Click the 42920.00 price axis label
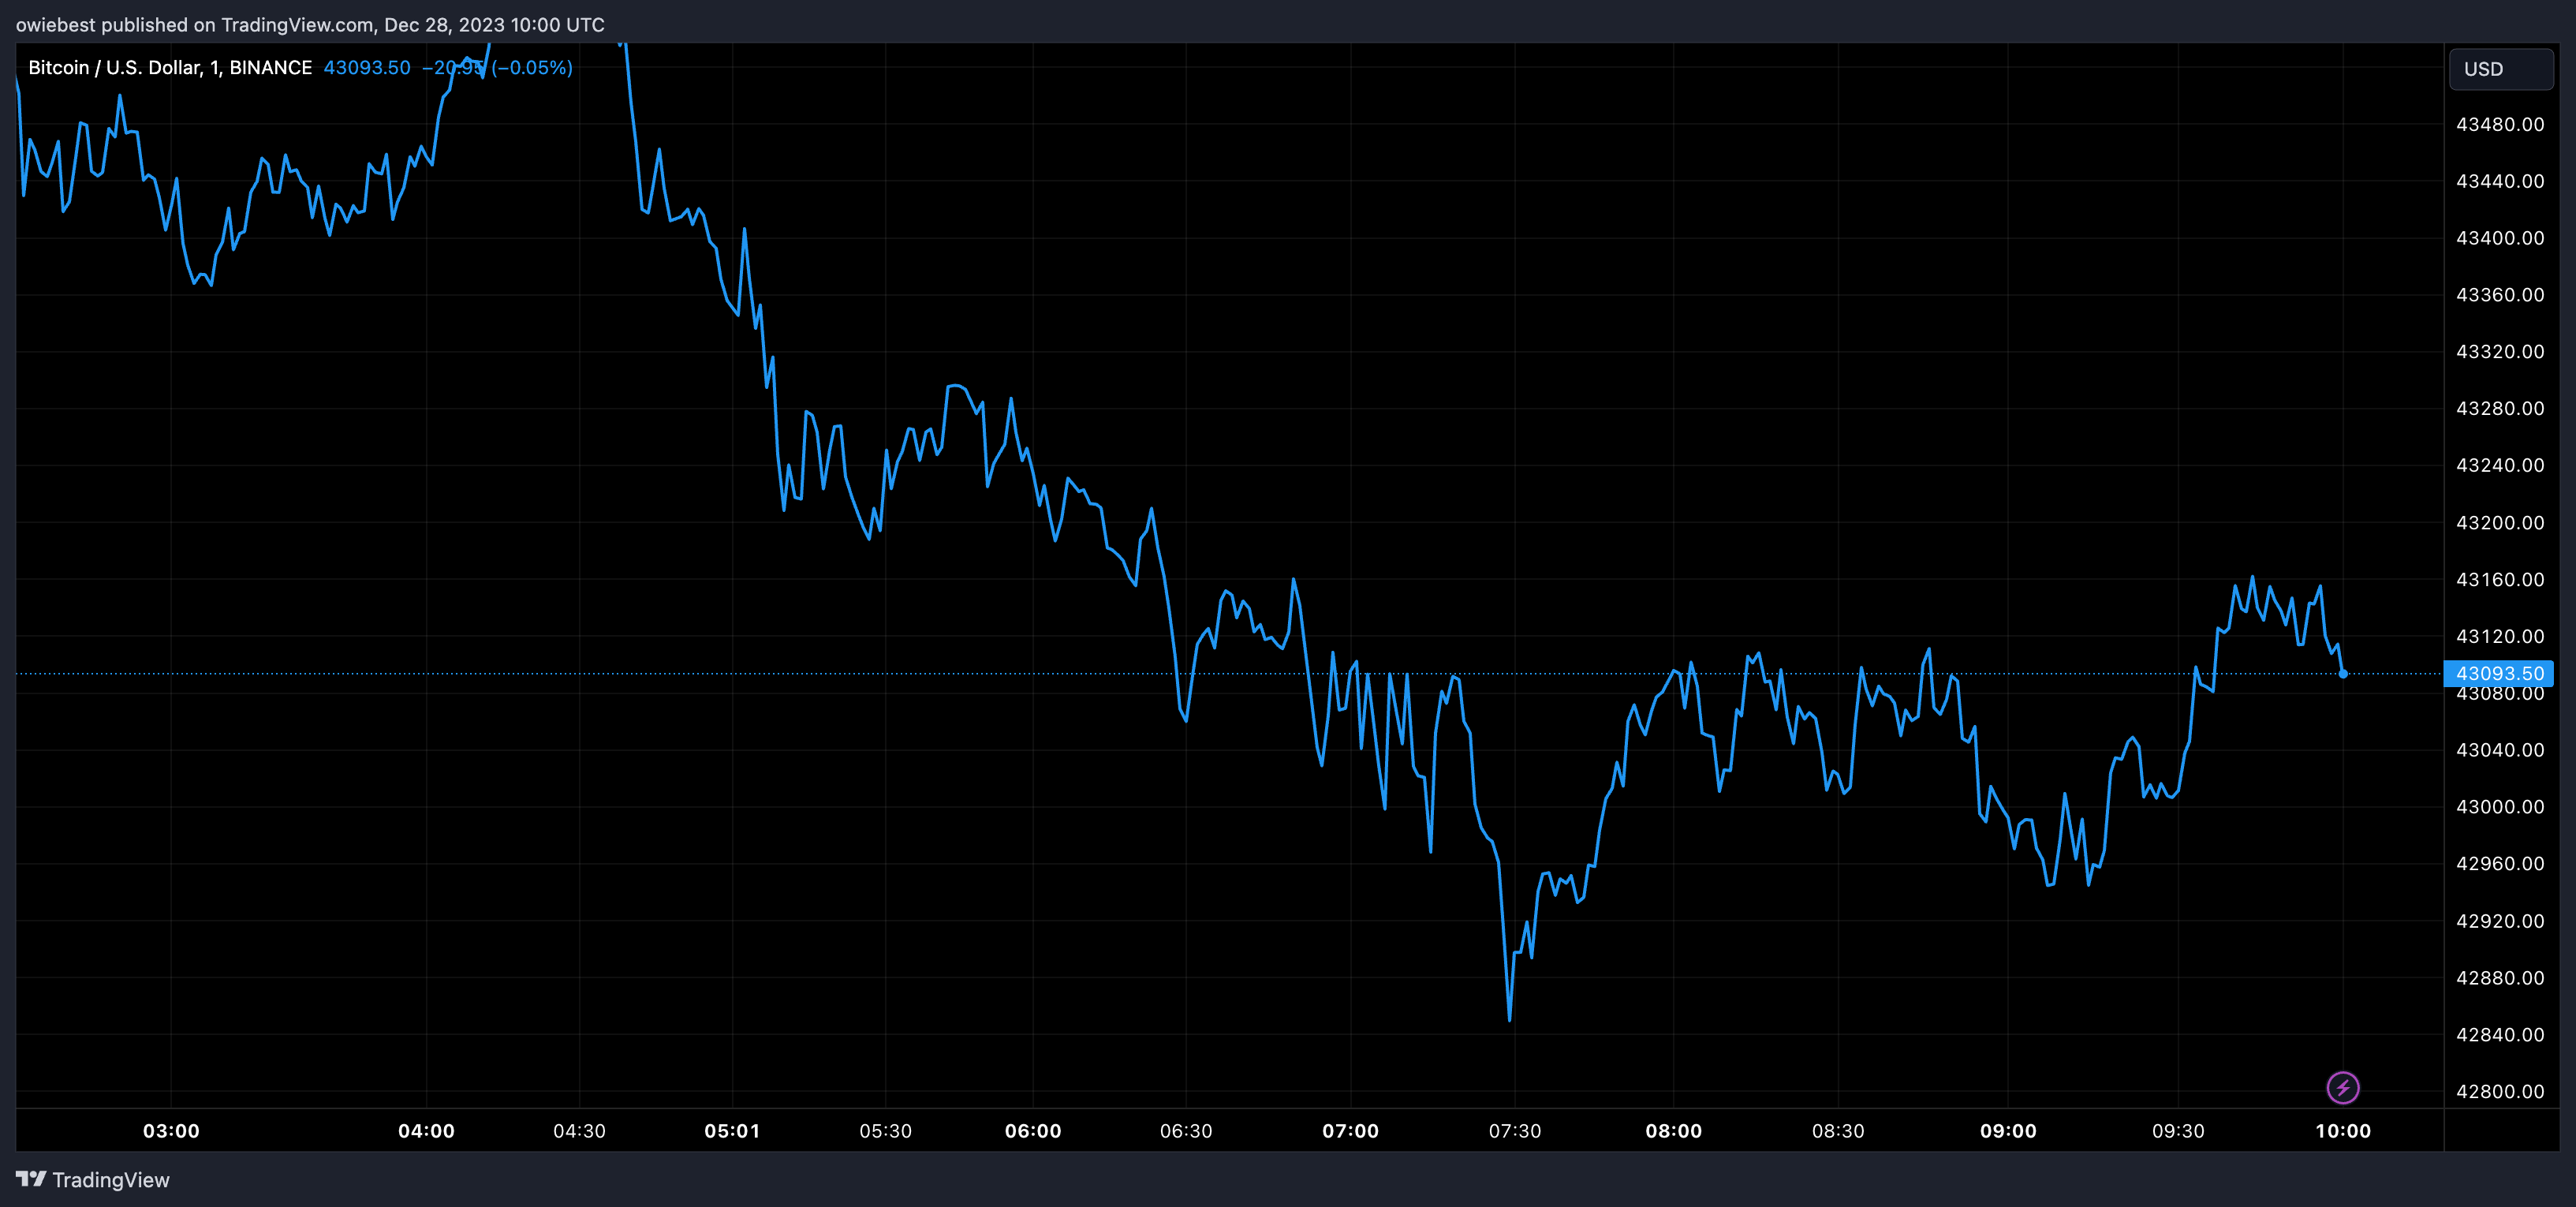This screenshot has height=1207, width=2576. pyautogui.click(x=2500, y=920)
